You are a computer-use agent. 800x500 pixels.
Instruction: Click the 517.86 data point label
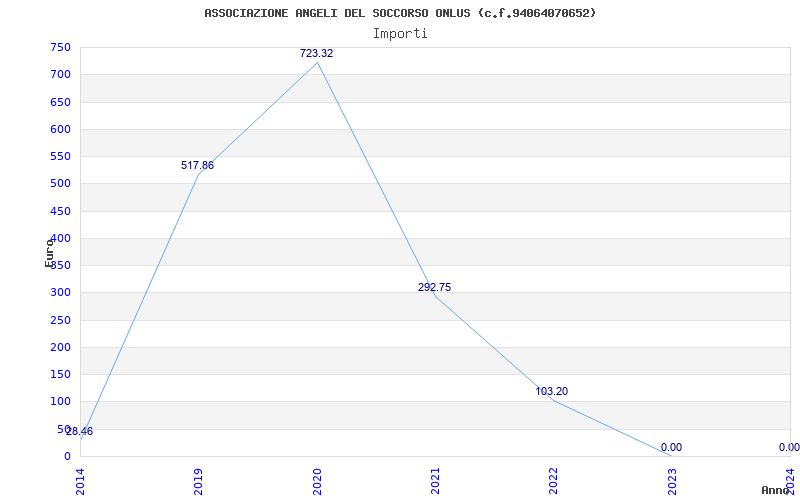click(197, 165)
